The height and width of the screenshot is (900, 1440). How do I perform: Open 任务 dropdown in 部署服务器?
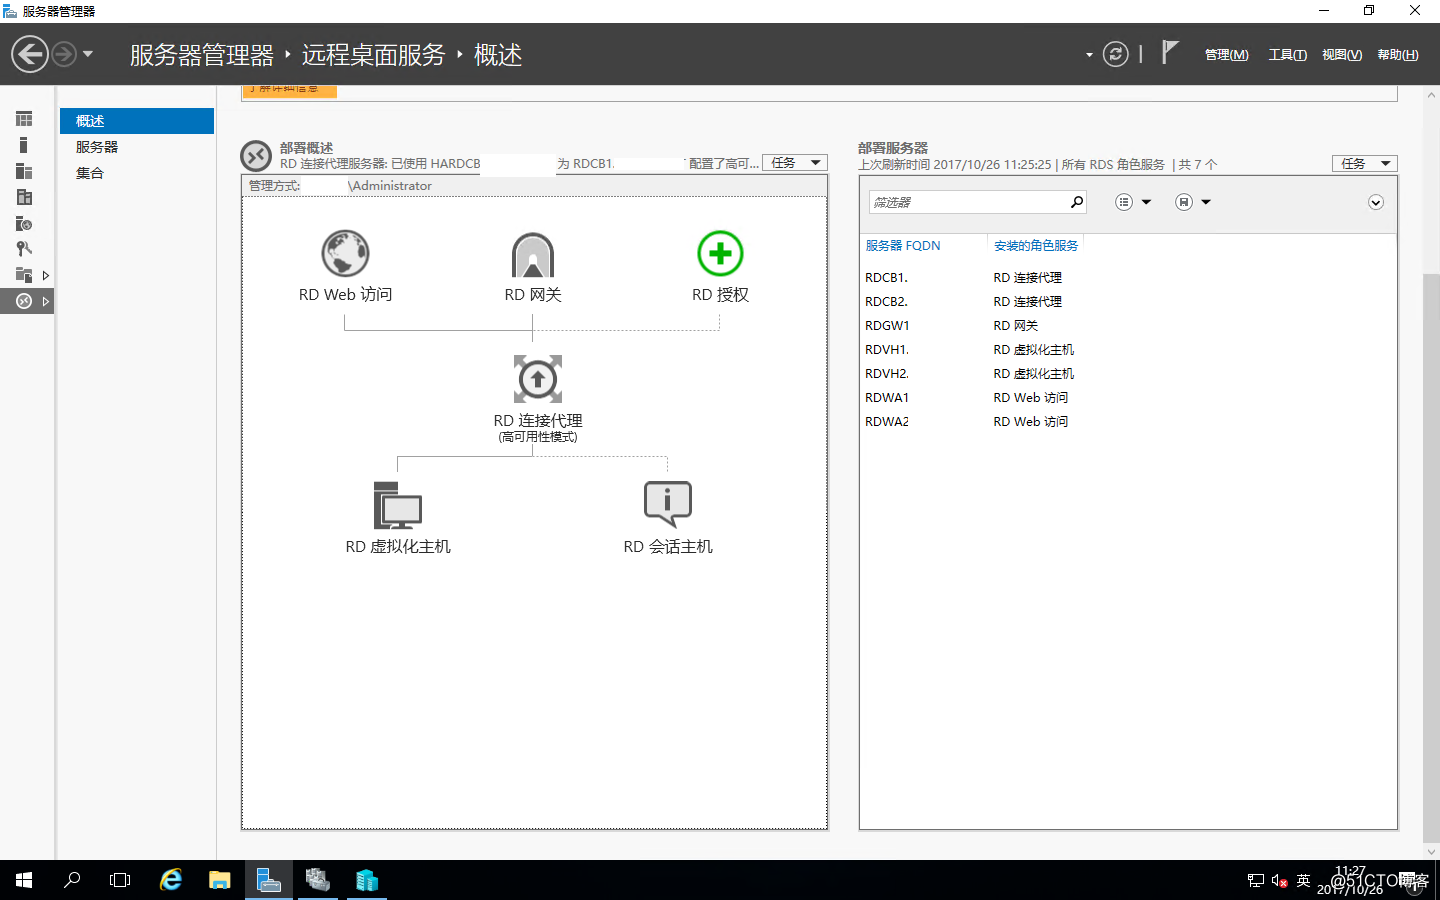tap(1365, 163)
